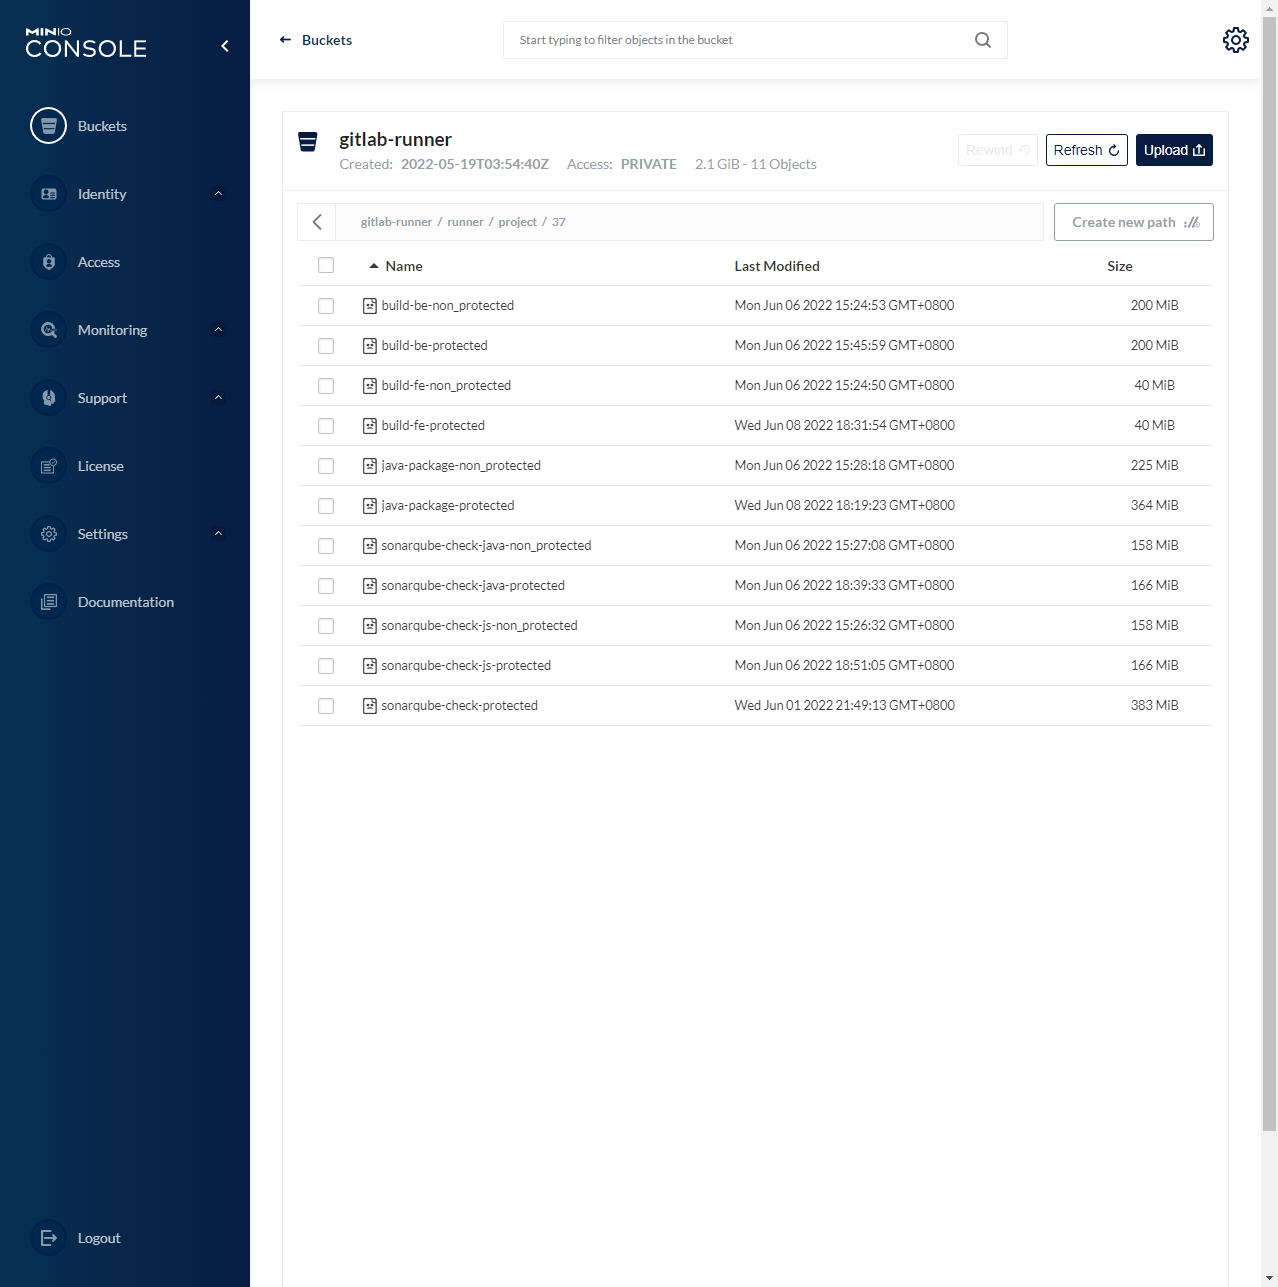Viewport: 1278px width, 1287px height.
Task: Open the top-right gear settings icon
Action: 1236,40
